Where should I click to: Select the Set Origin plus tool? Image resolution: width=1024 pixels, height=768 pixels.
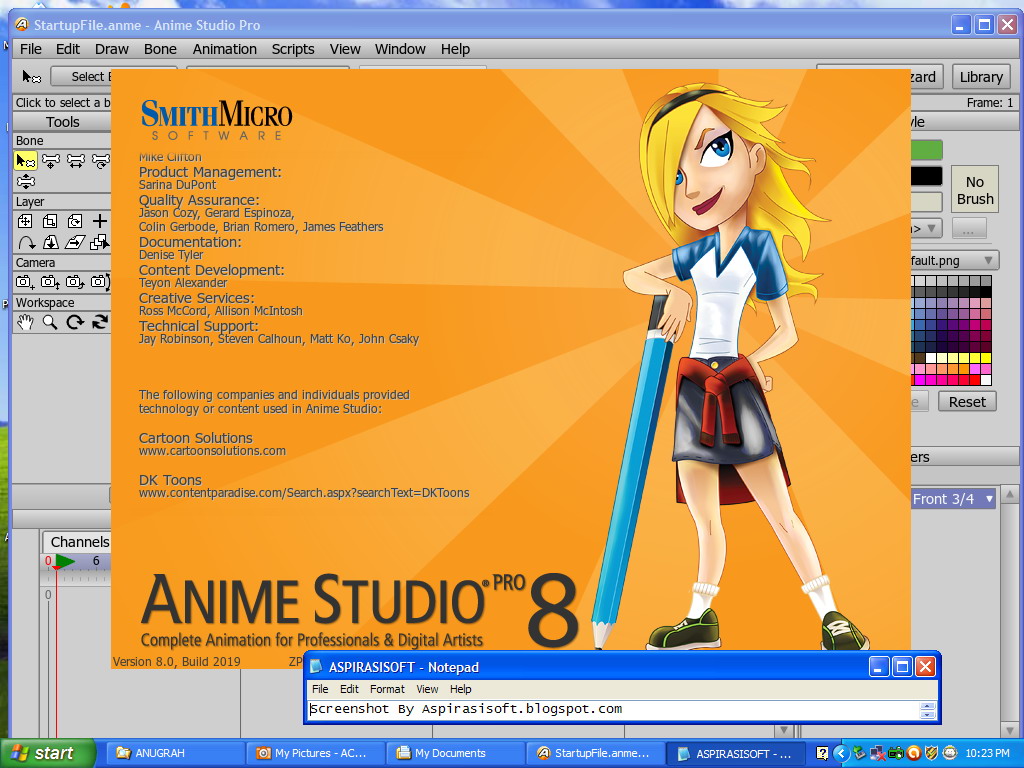[100, 221]
